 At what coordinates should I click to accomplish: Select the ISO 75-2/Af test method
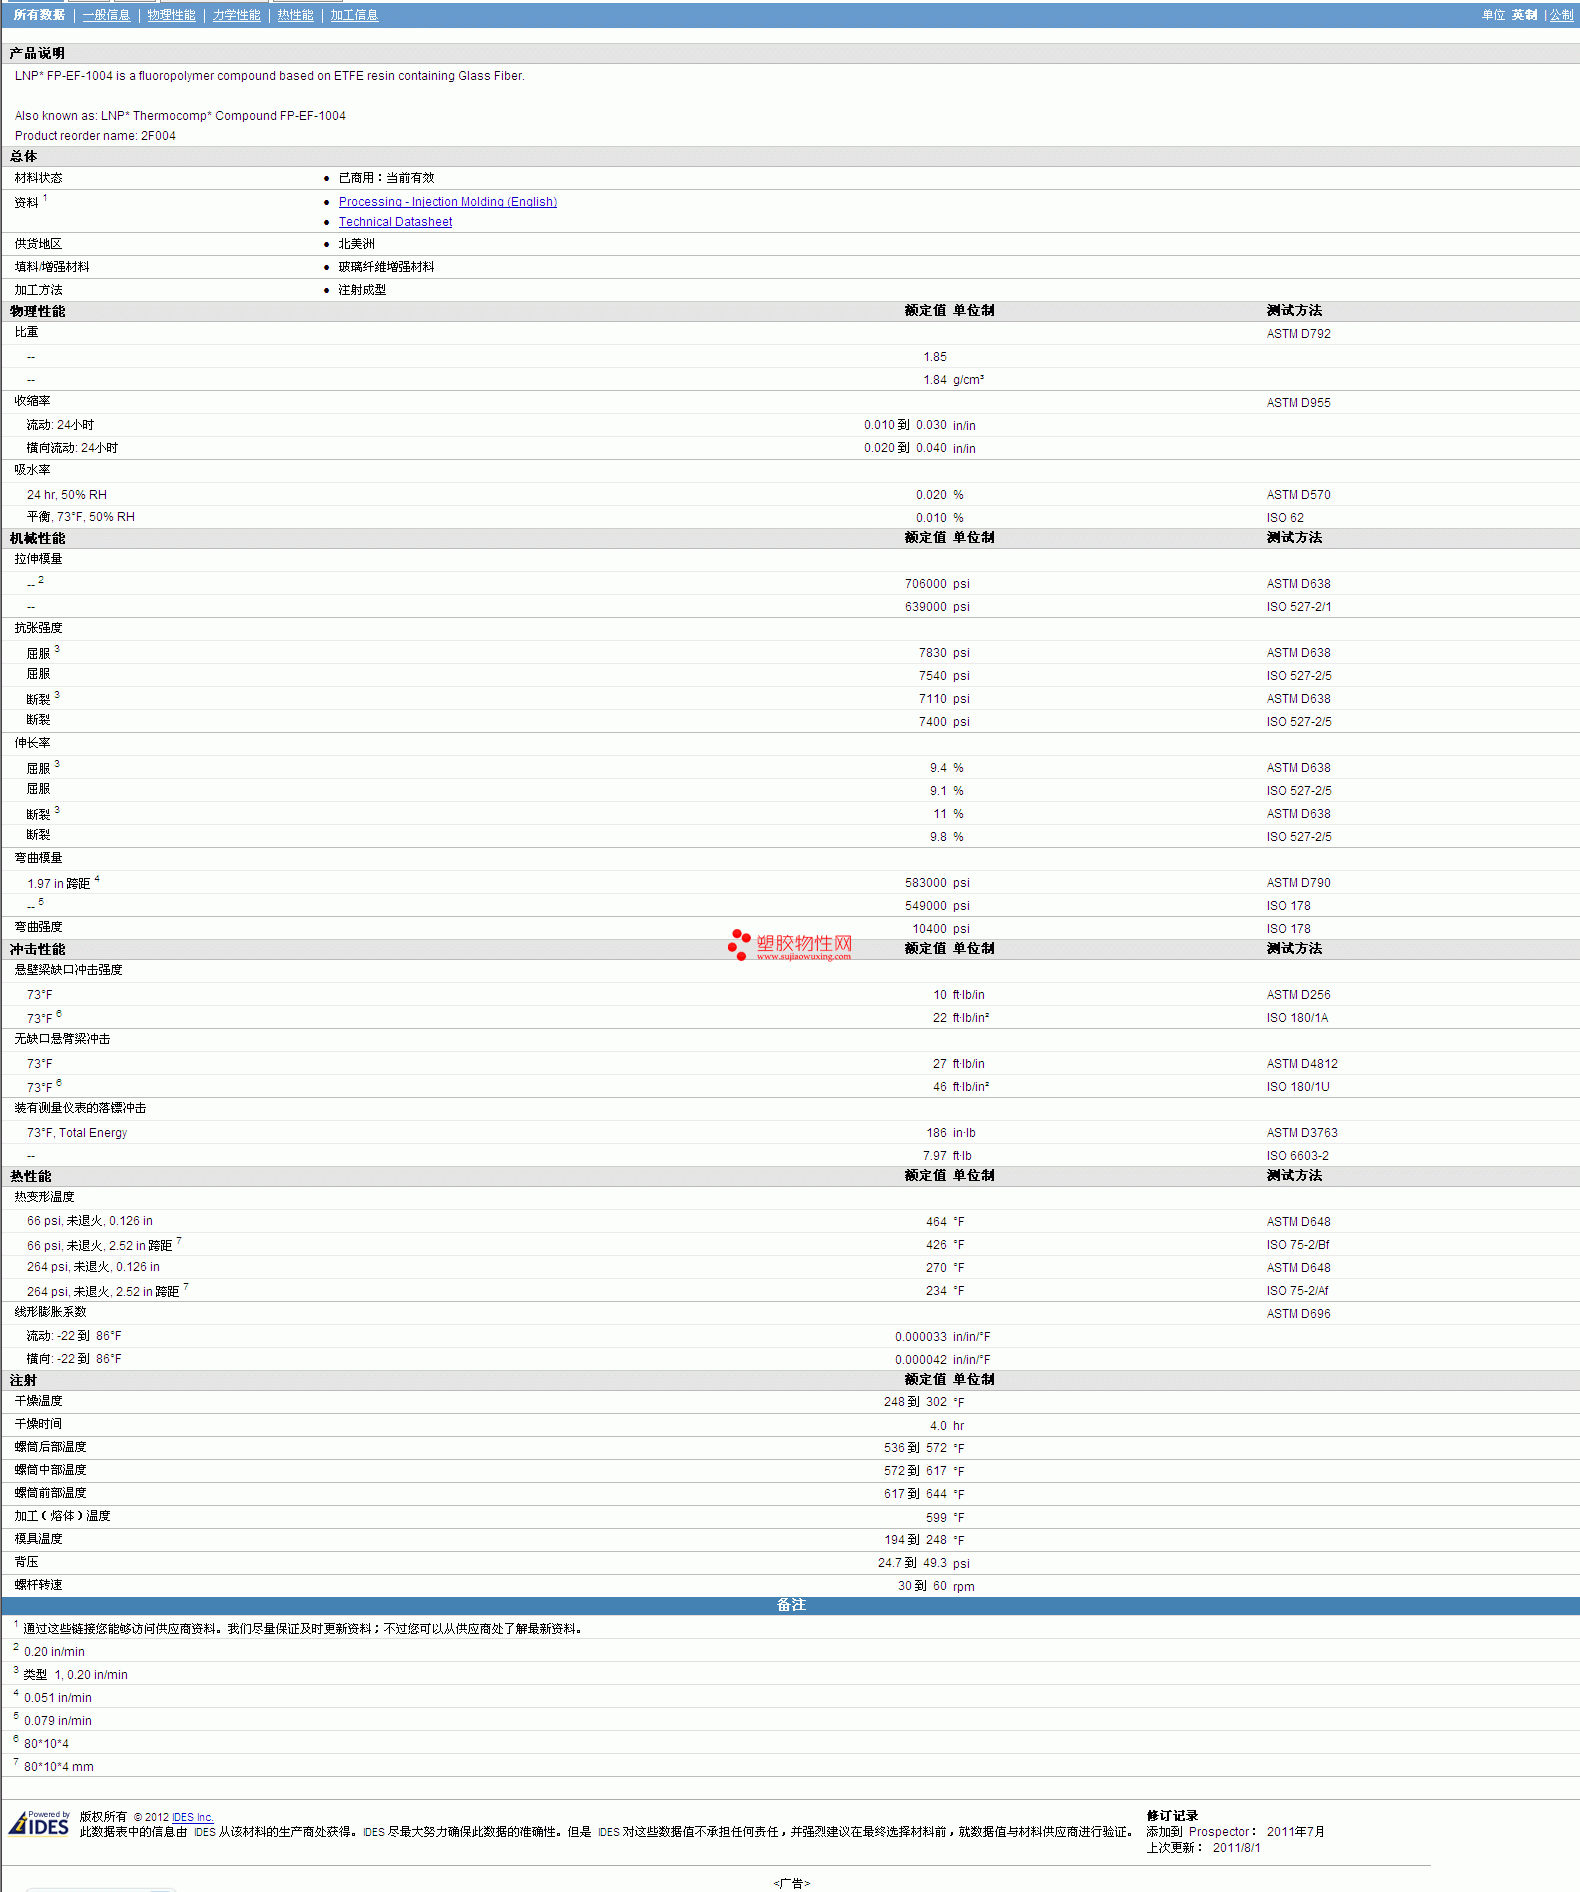pos(1297,1291)
